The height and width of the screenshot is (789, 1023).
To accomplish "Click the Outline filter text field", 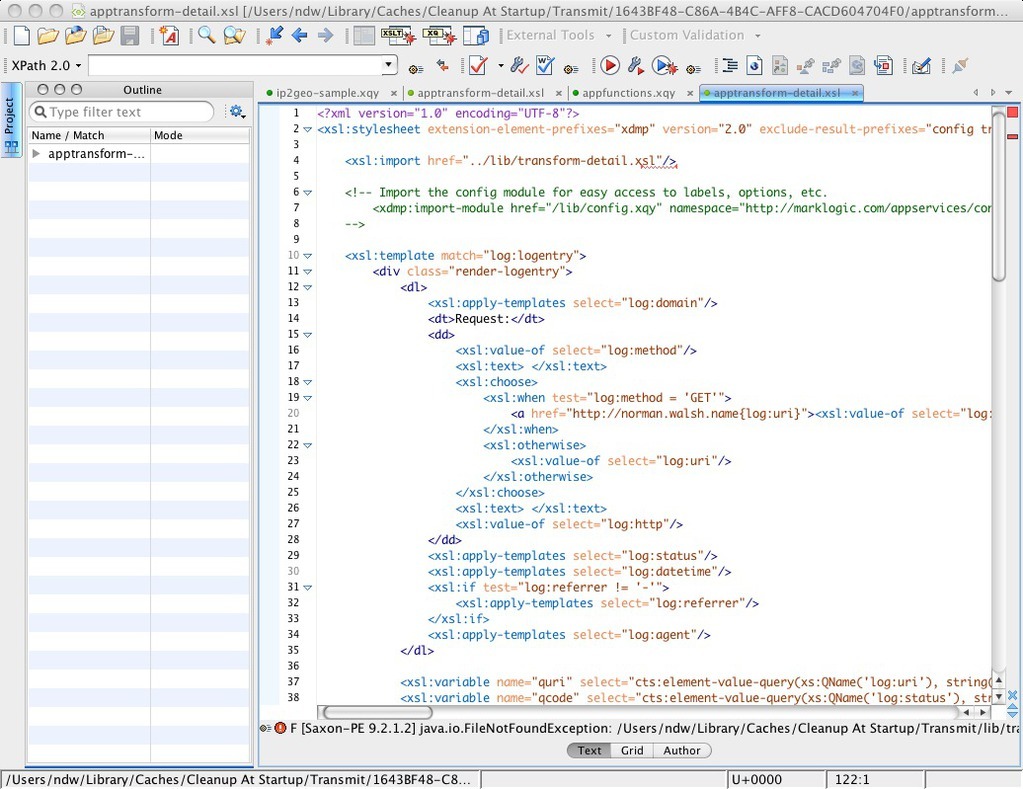I will coord(121,112).
